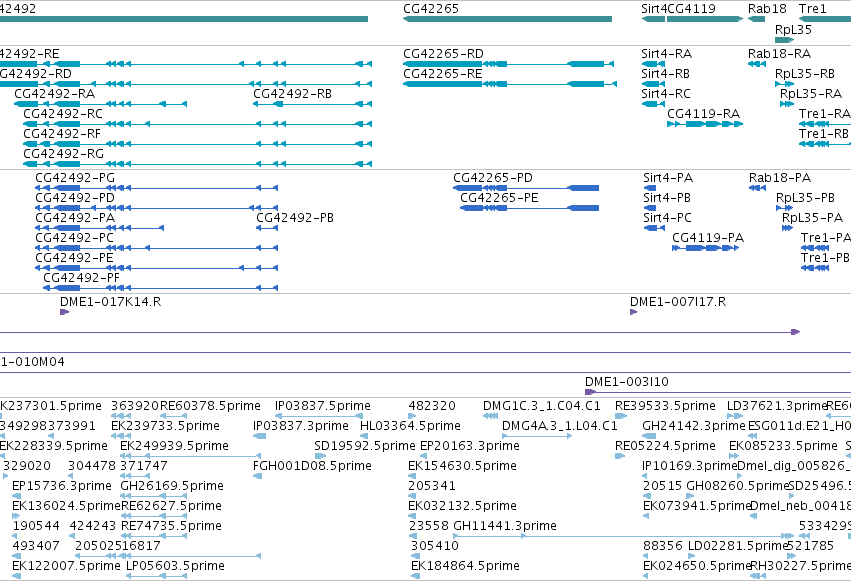Click cDNA DMG1C.3_1.C04.C1
This screenshot has height=581, width=851.
[x=490, y=416]
